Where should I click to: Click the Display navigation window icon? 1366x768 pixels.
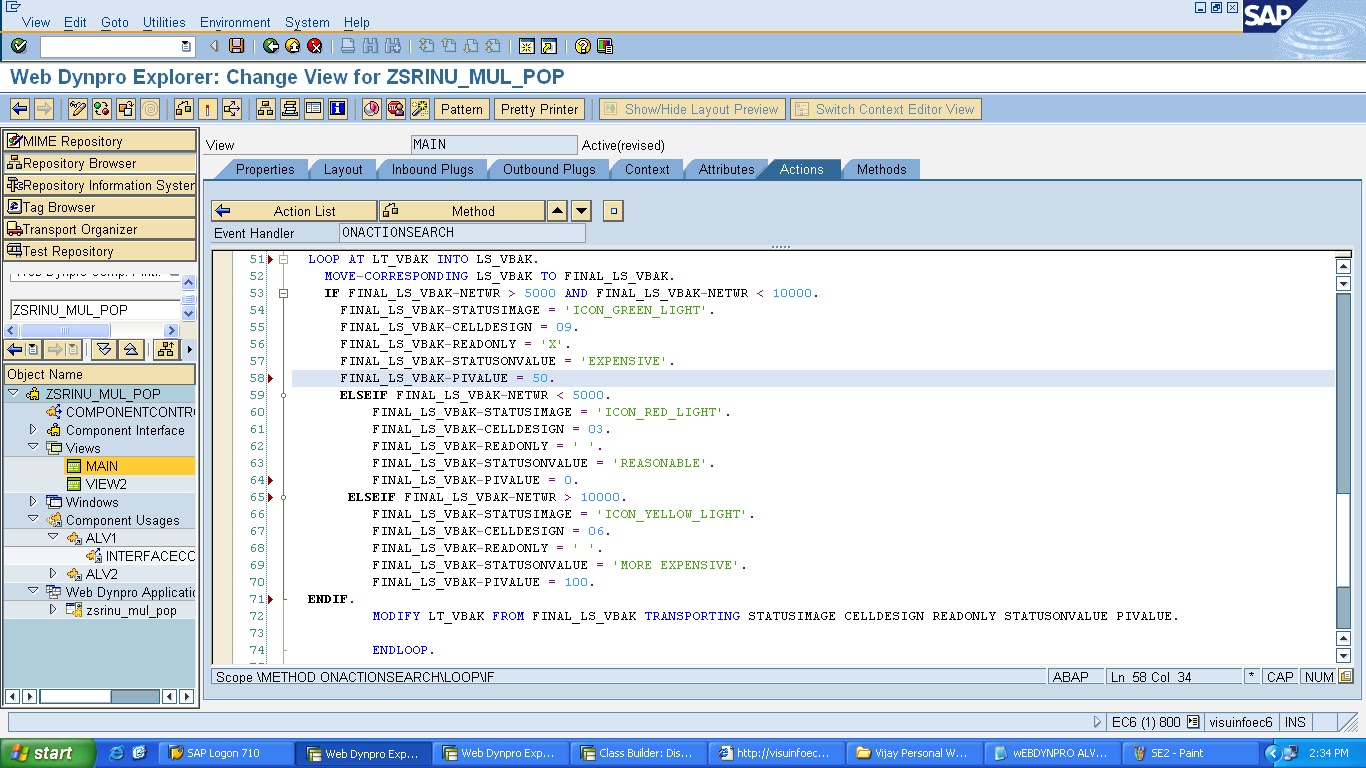pos(290,109)
